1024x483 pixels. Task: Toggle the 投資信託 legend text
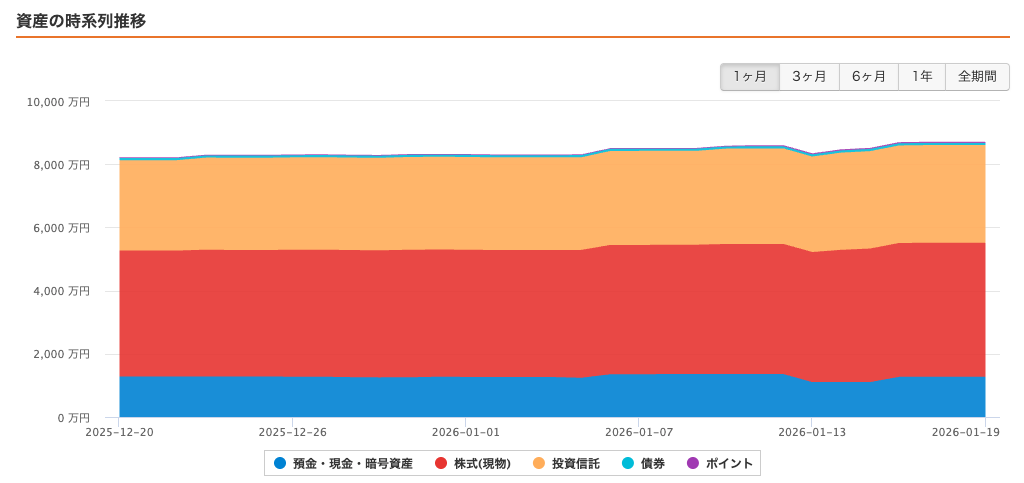coord(575,464)
